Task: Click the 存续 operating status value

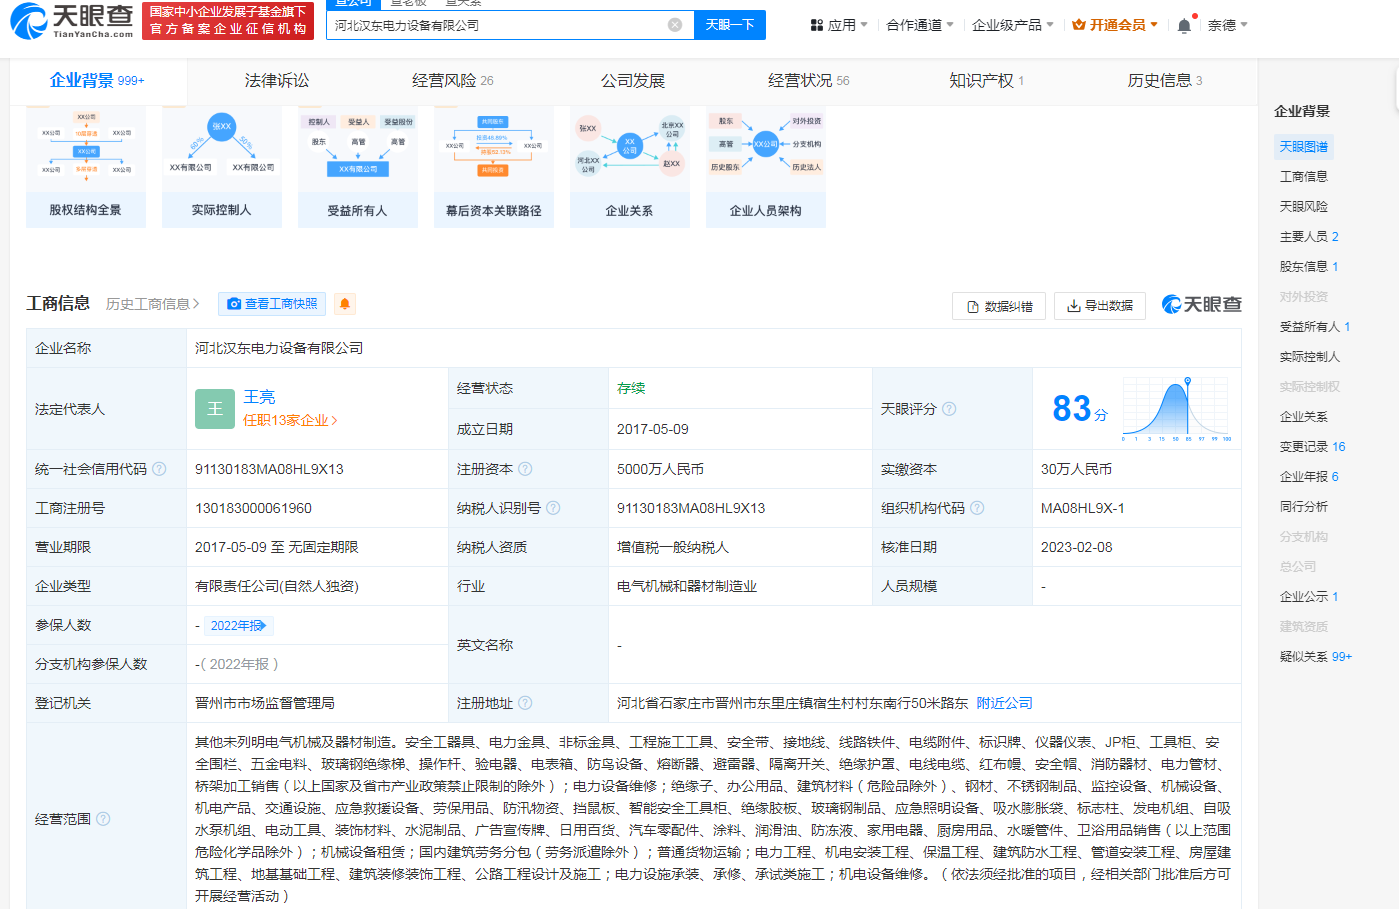Action: click(x=631, y=388)
